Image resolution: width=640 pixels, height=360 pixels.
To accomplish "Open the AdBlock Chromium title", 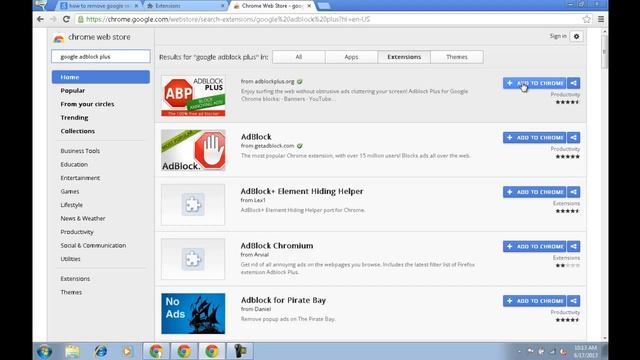I will point(277,246).
